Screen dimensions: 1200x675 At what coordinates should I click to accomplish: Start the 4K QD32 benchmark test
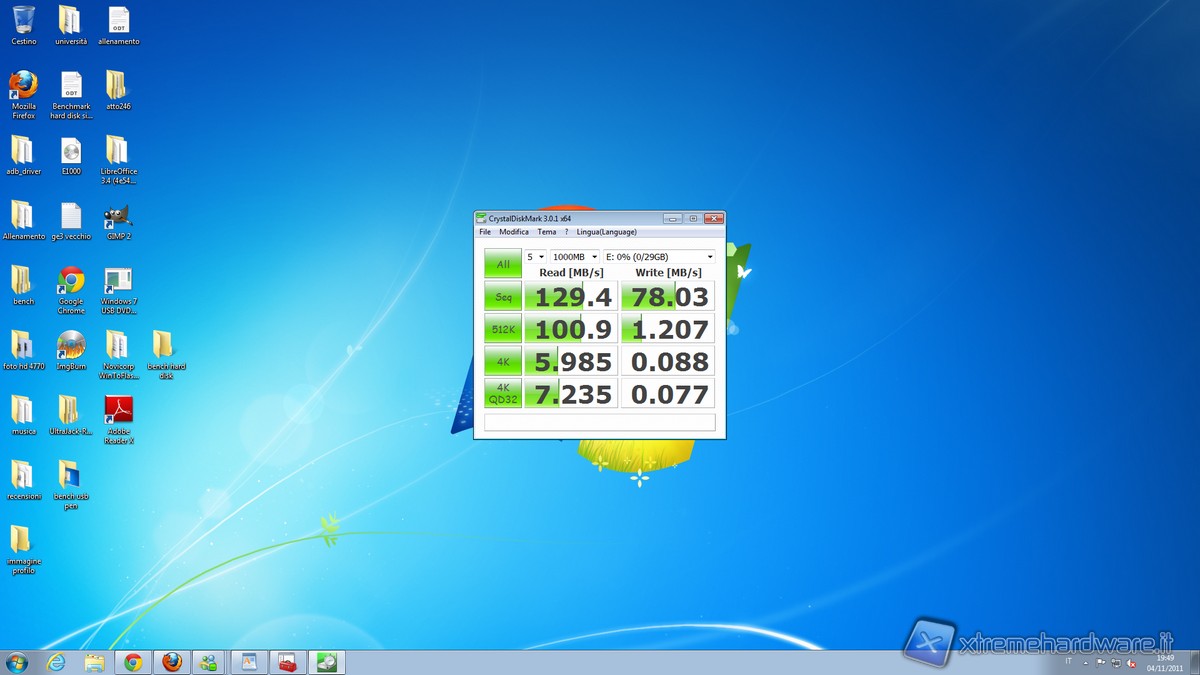click(x=503, y=393)
